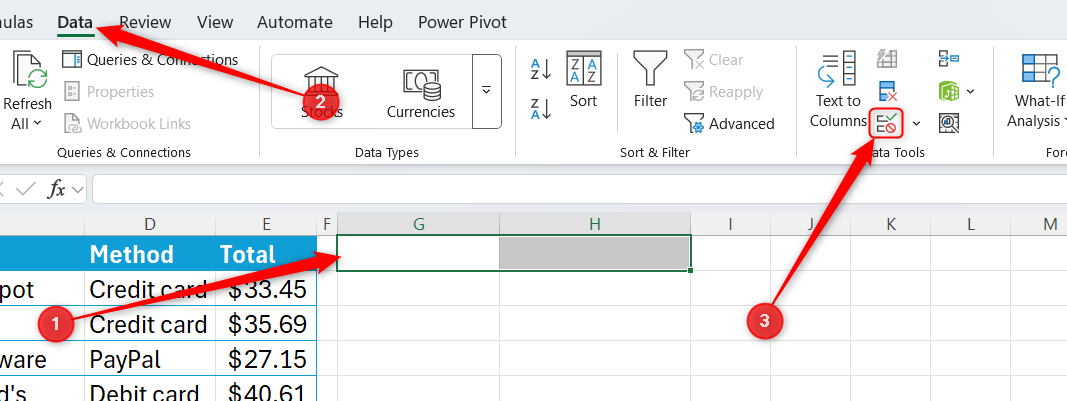Select column D header
The height and width of the screenshot is (401, 1067).
pos(150,224)
